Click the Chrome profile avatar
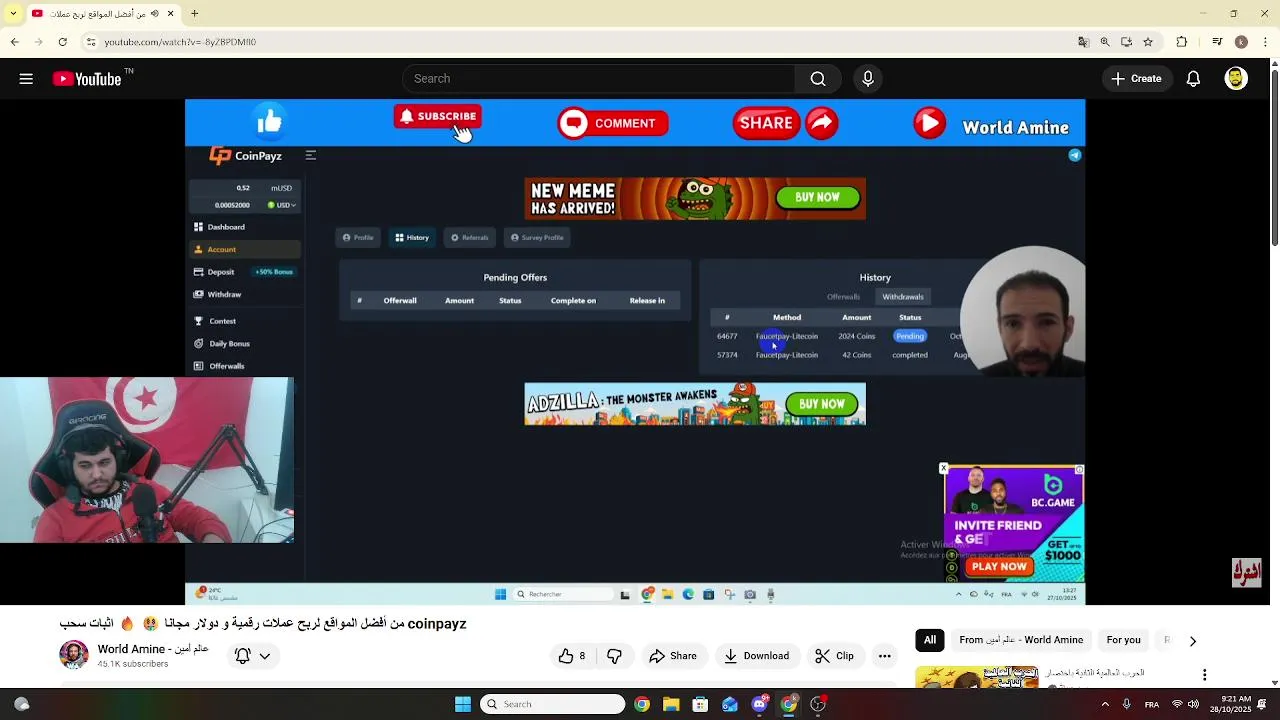 coord(1241,42)
